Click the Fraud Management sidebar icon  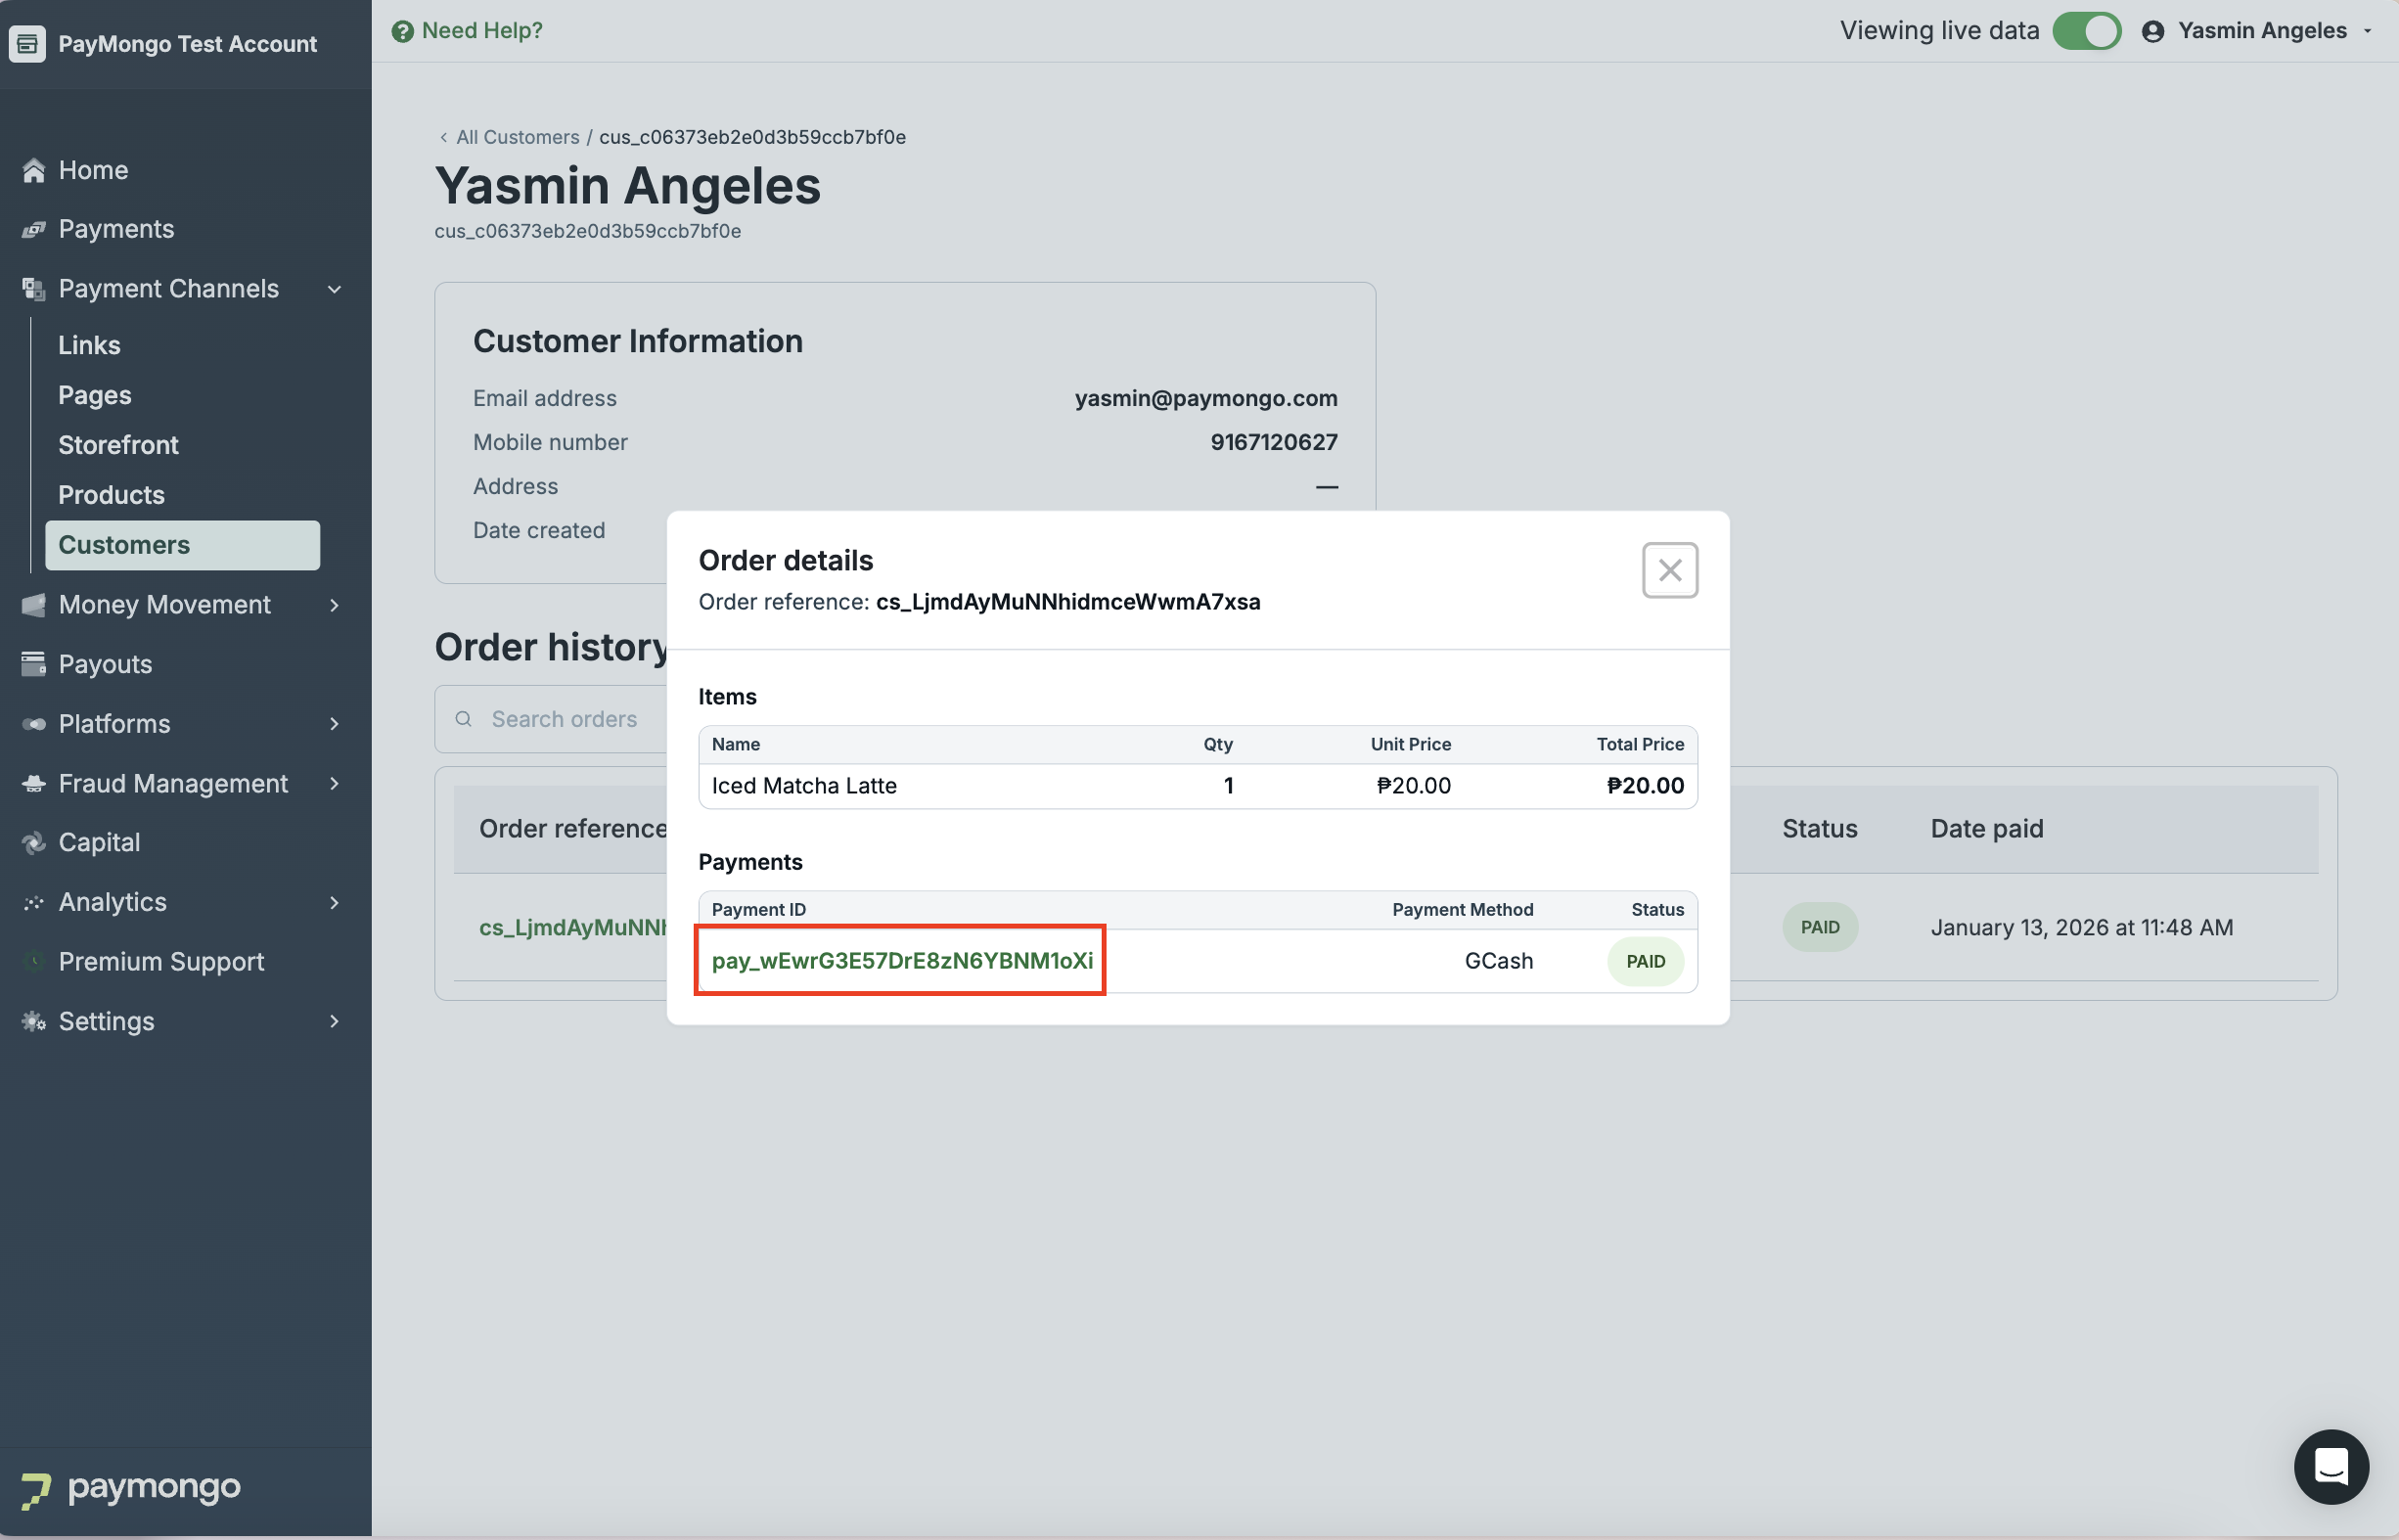[34, 784]
